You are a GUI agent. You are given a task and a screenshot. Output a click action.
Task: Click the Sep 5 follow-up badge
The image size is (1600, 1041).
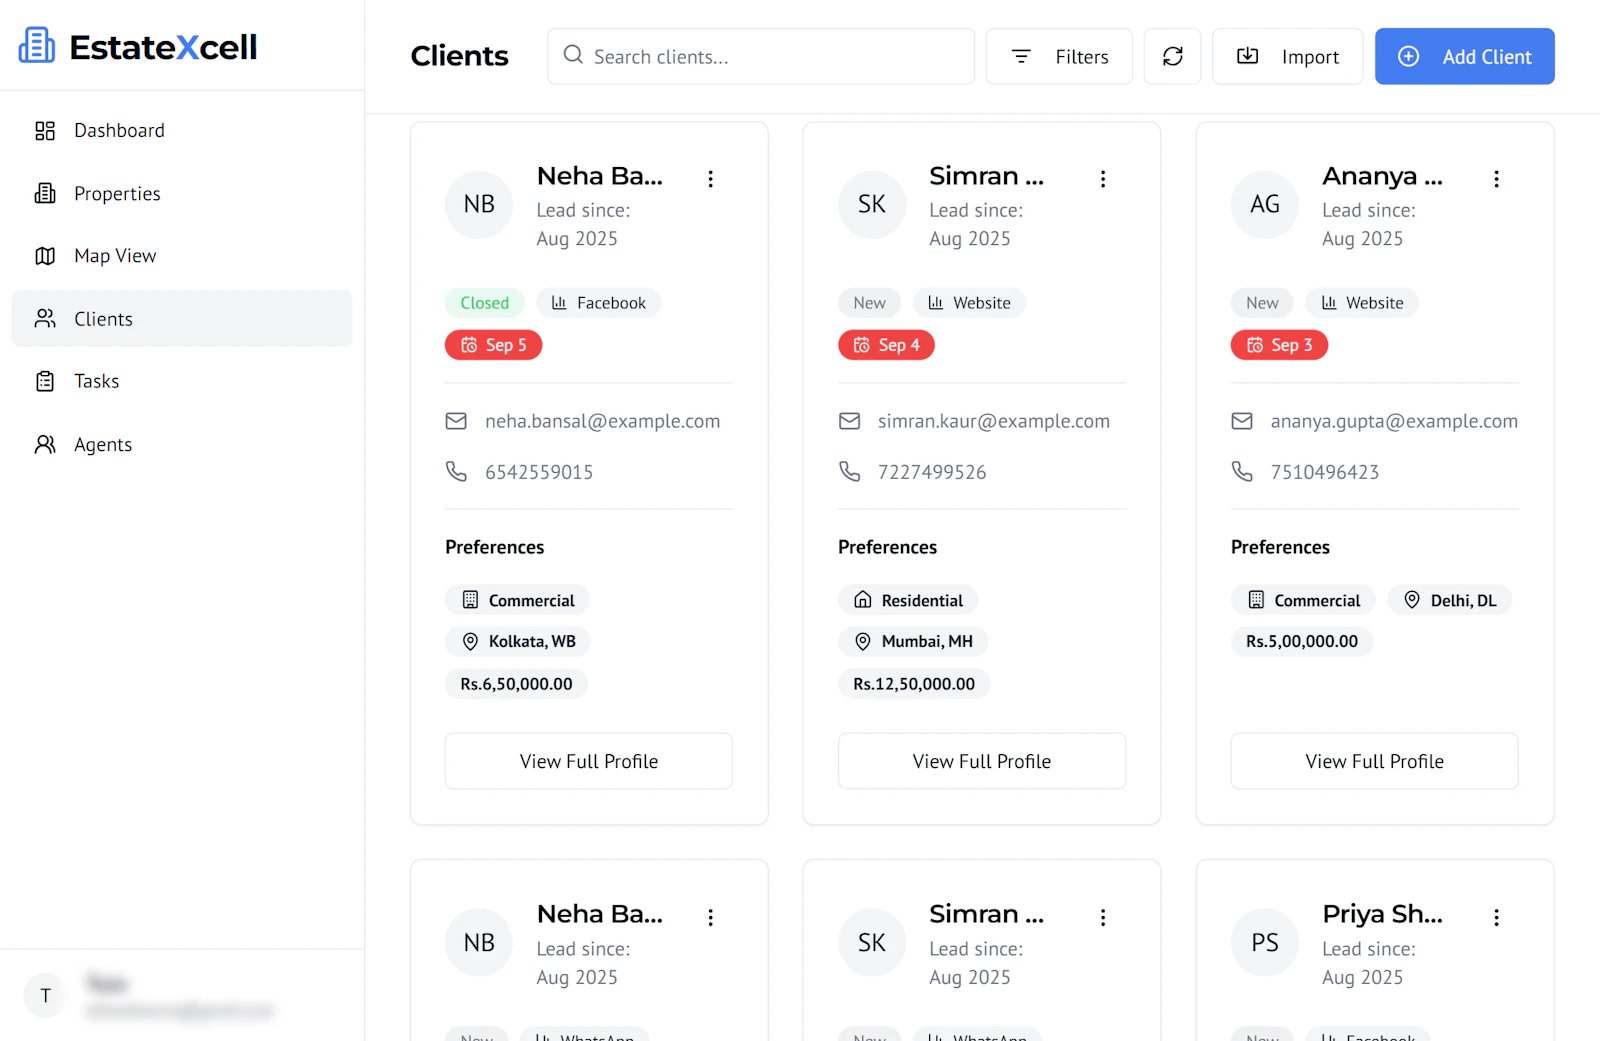tap(493, 345)
